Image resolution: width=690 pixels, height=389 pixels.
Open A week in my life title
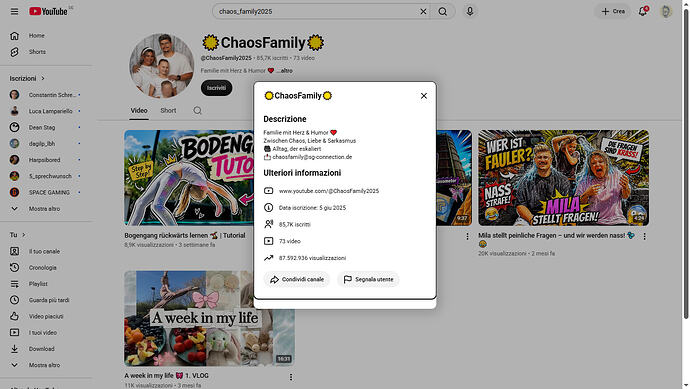tap(166, 376)
